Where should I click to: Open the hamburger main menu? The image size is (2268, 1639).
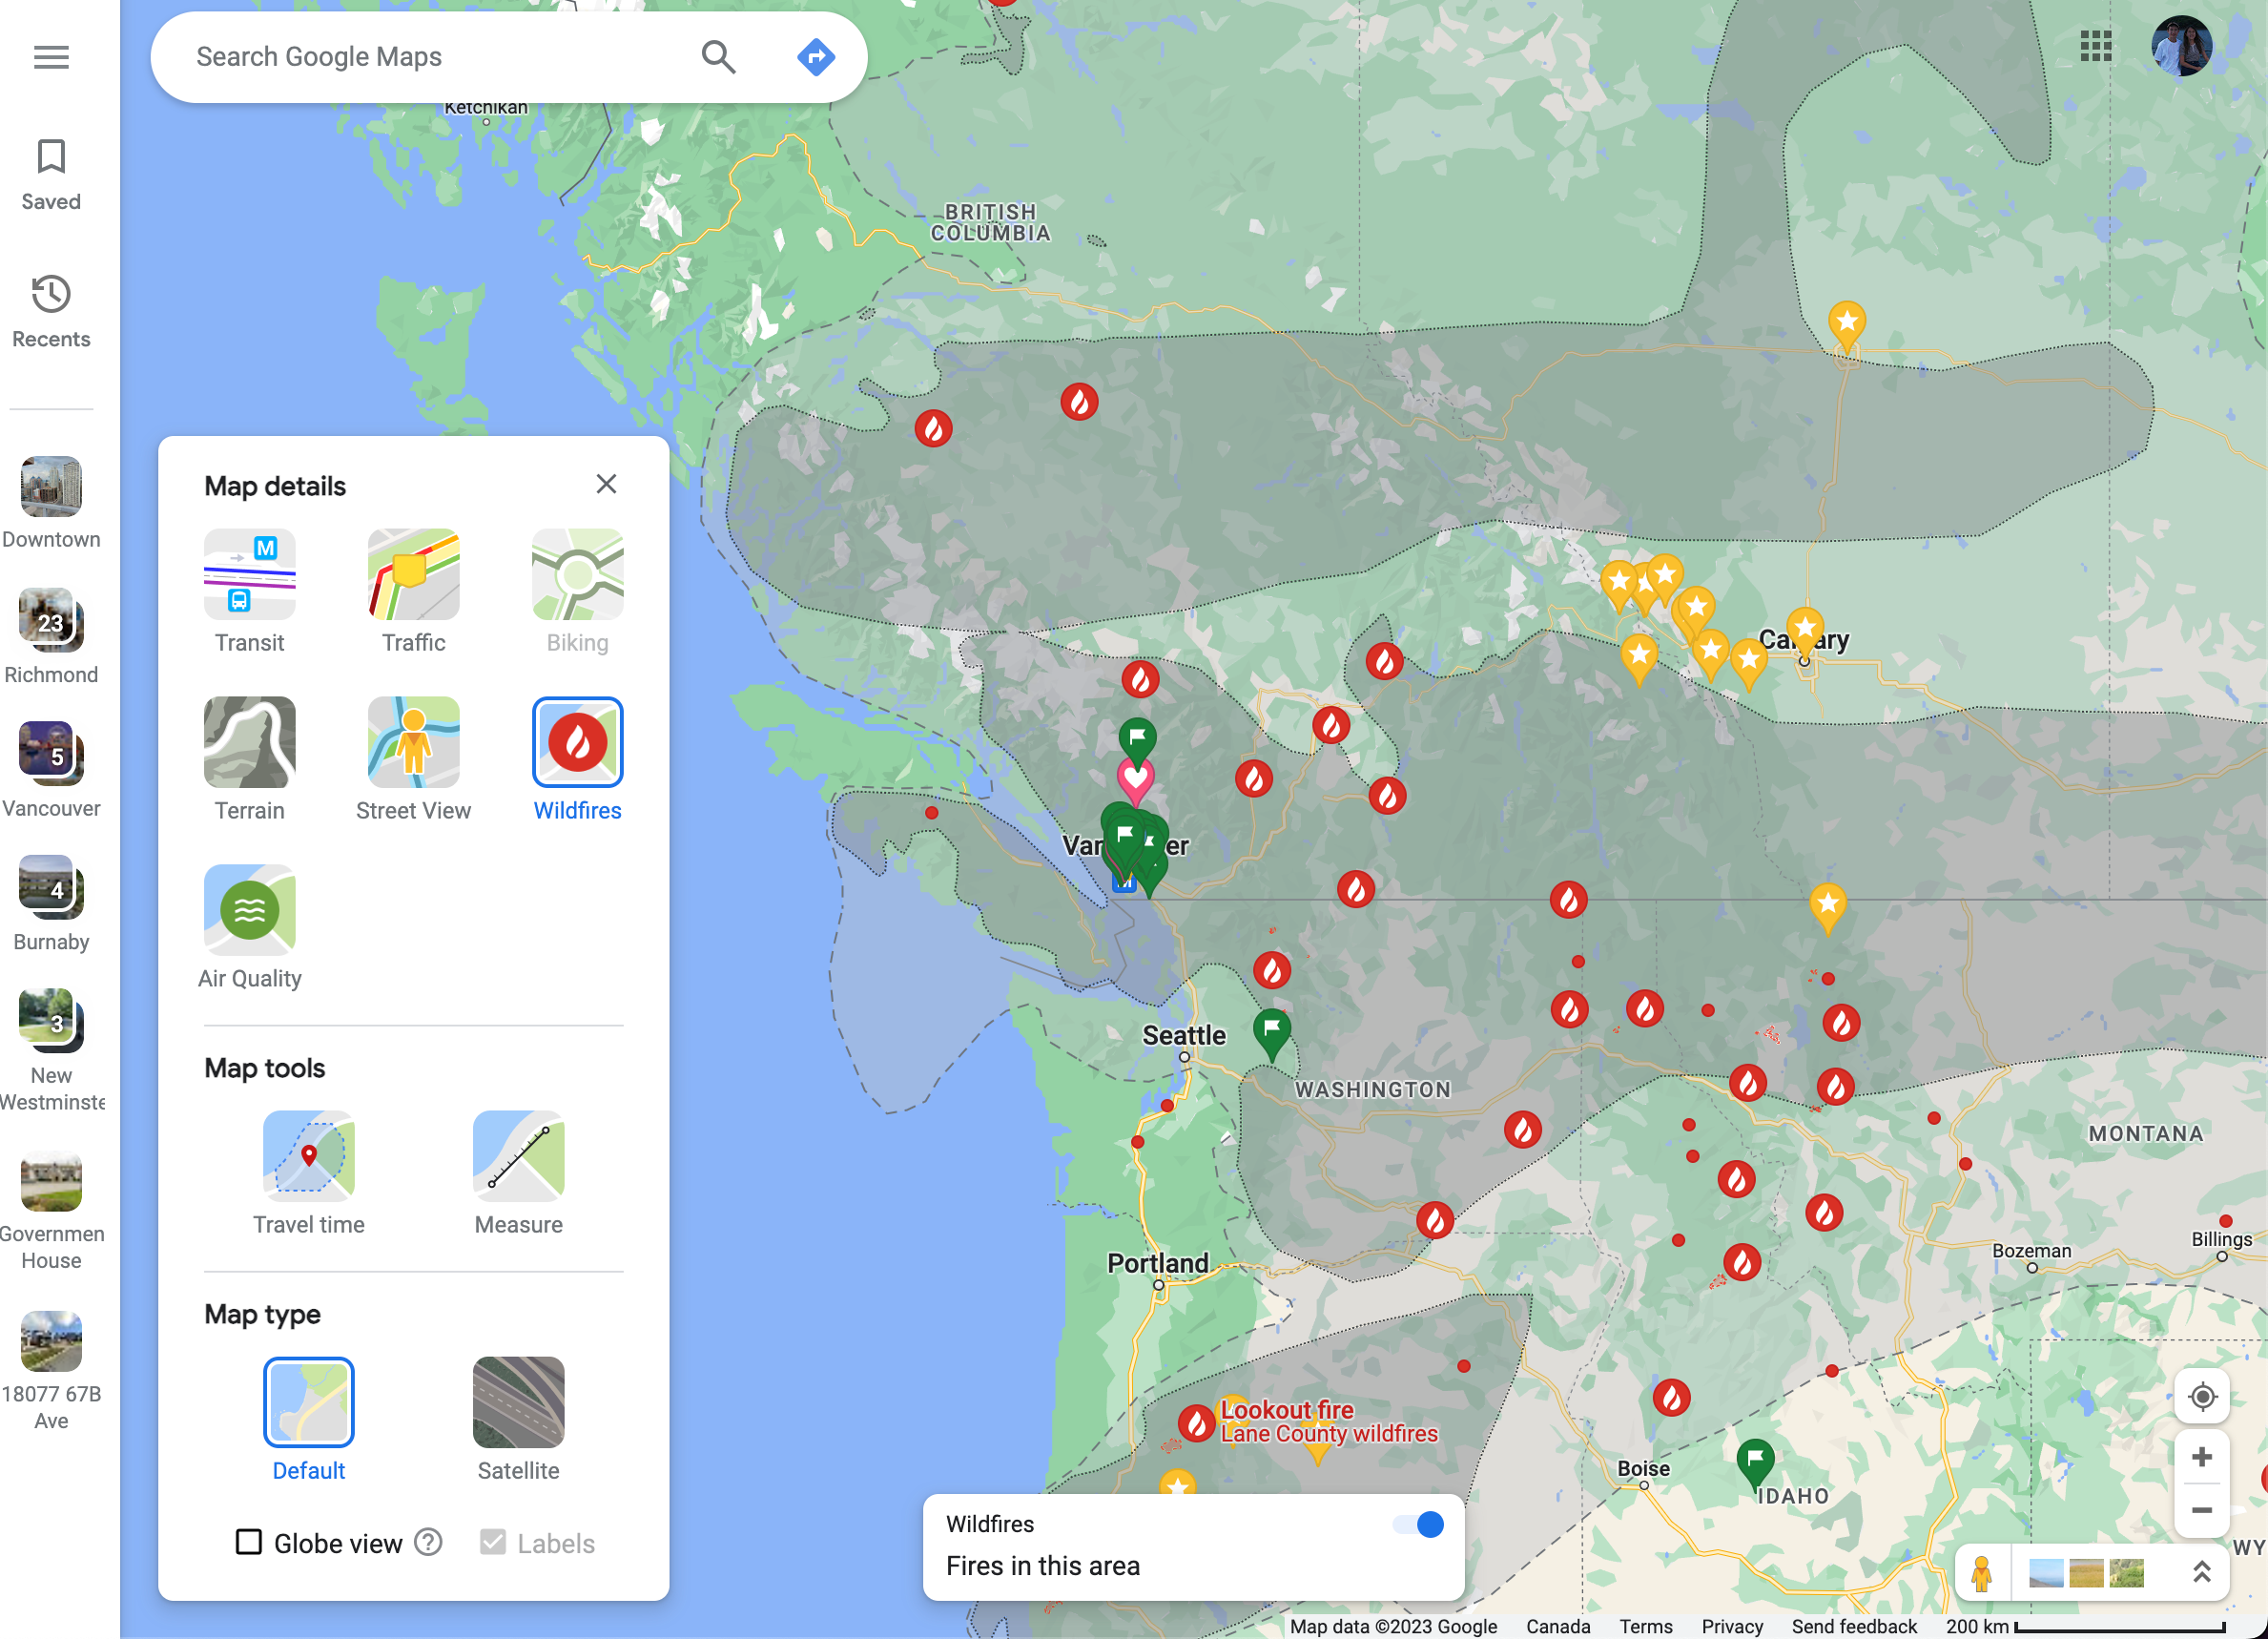[x=51, y=57]
